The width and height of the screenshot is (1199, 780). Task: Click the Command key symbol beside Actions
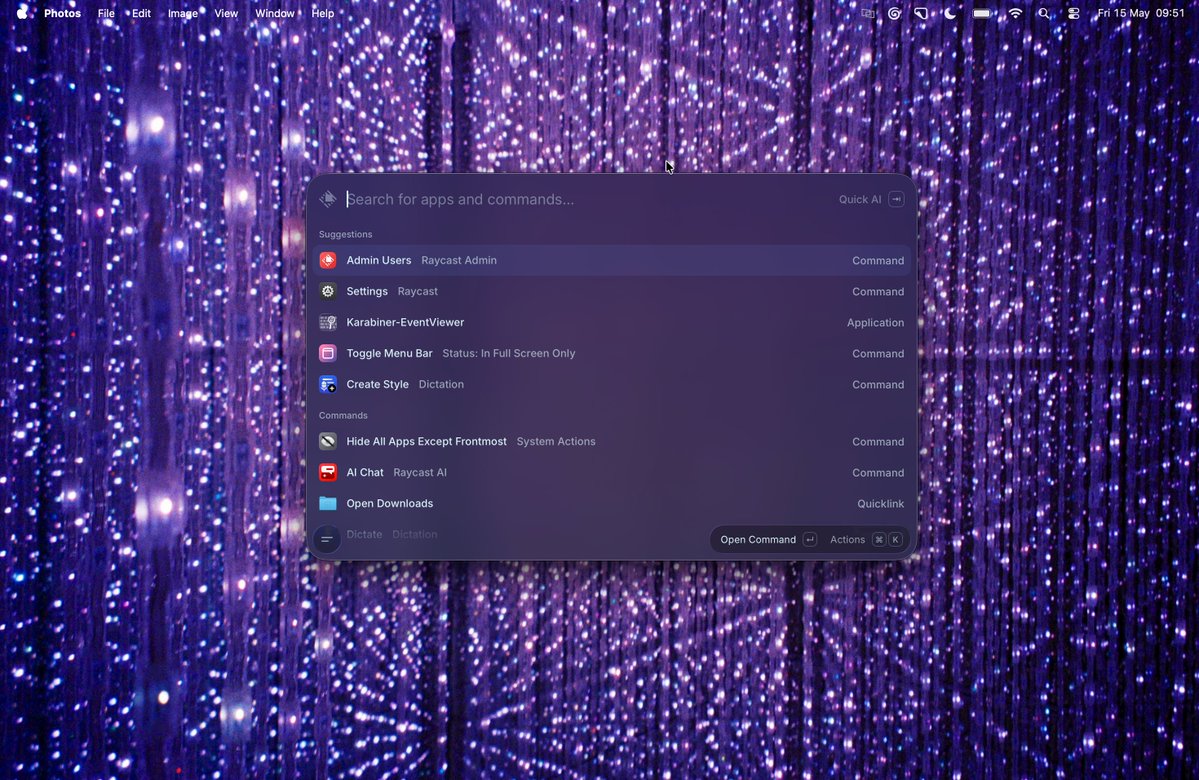click(879, 540)
